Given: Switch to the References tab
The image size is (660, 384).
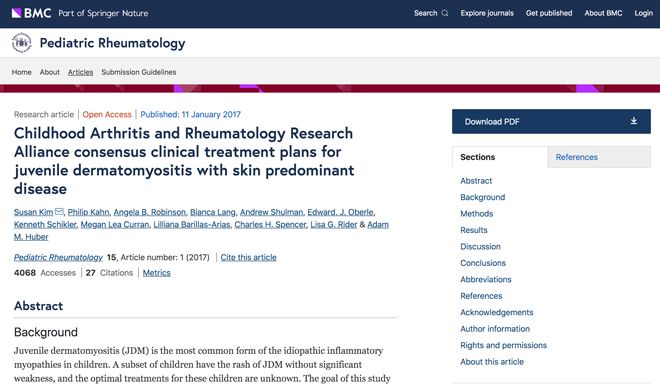Looking at the screenshot, I should 599,157.
